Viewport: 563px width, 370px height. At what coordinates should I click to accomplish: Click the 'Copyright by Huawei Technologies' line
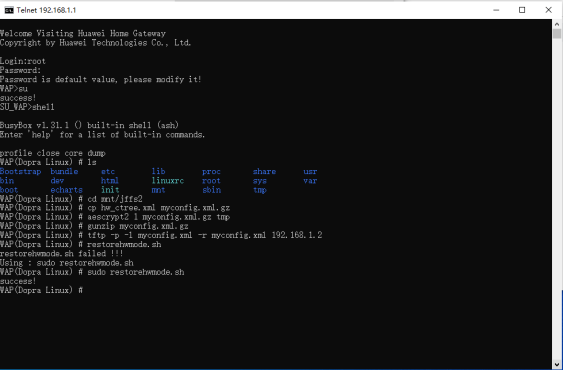pos(96,43)
